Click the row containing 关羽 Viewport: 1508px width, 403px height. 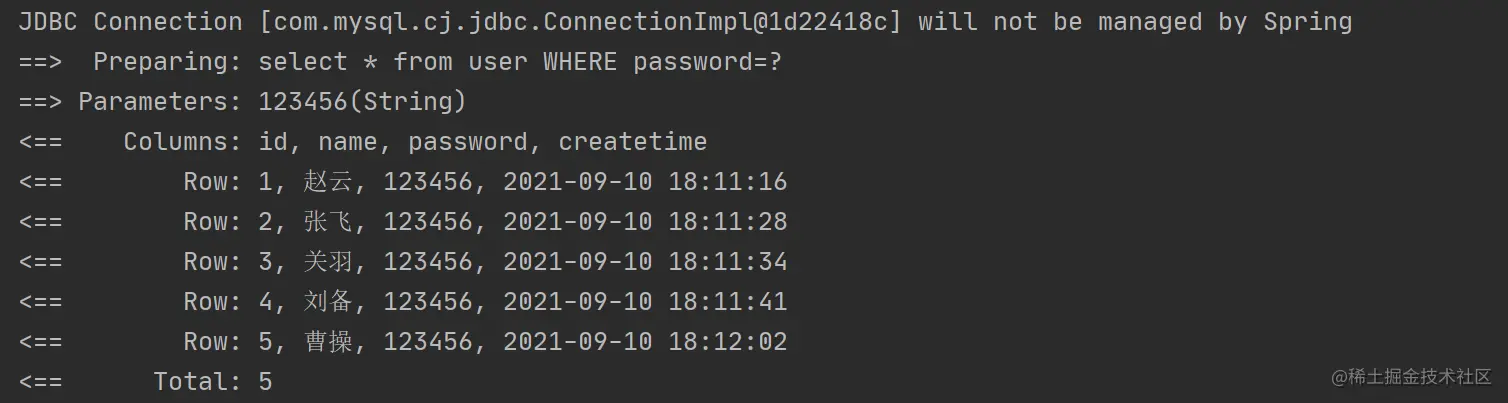point(402,262)
